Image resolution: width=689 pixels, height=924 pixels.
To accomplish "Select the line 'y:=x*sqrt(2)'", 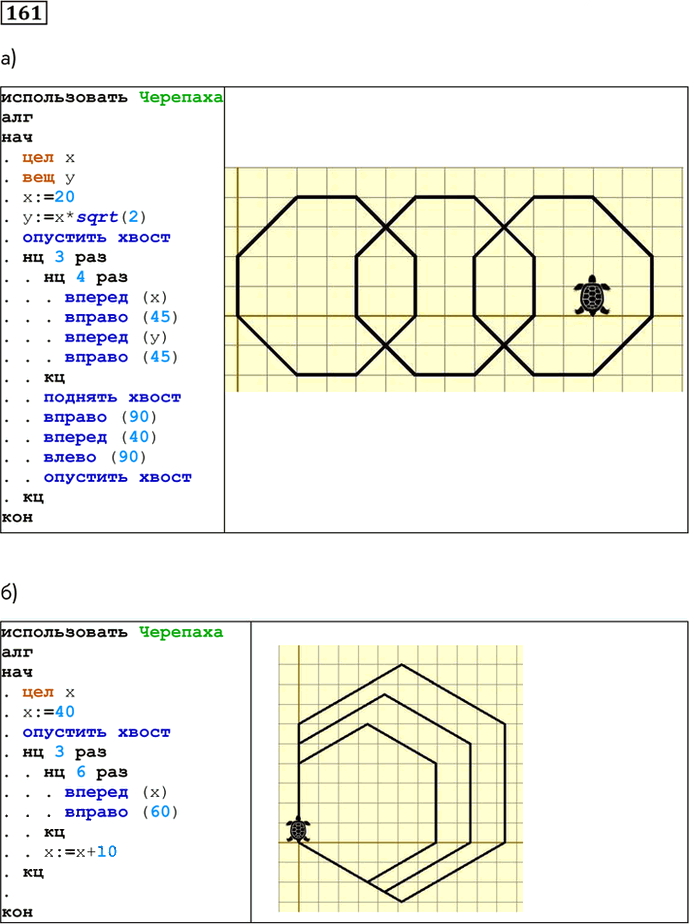I will tap(84, 217).
